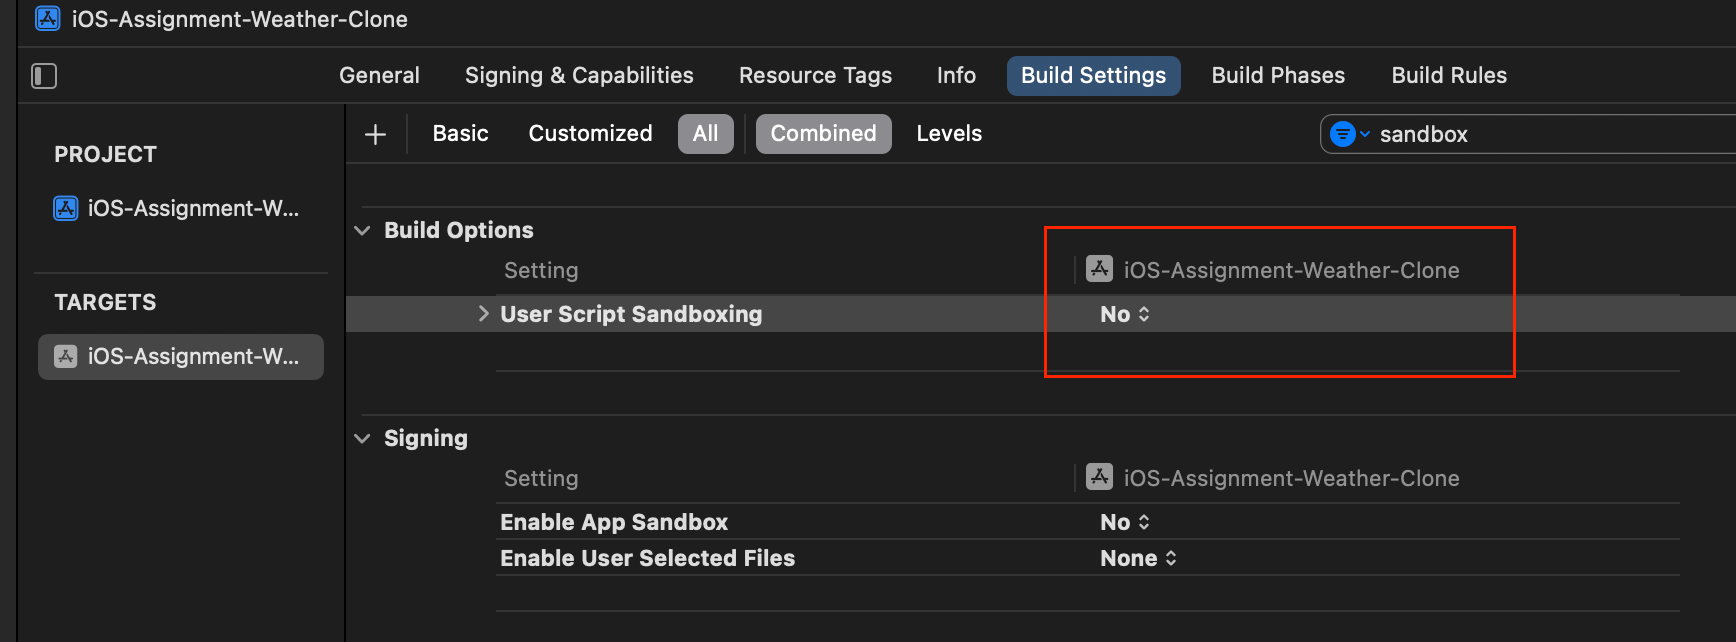The width and height of the screenshot is (1736, 642).
Task: Collapse the Build Options section
Action: [x=362, y=231]
